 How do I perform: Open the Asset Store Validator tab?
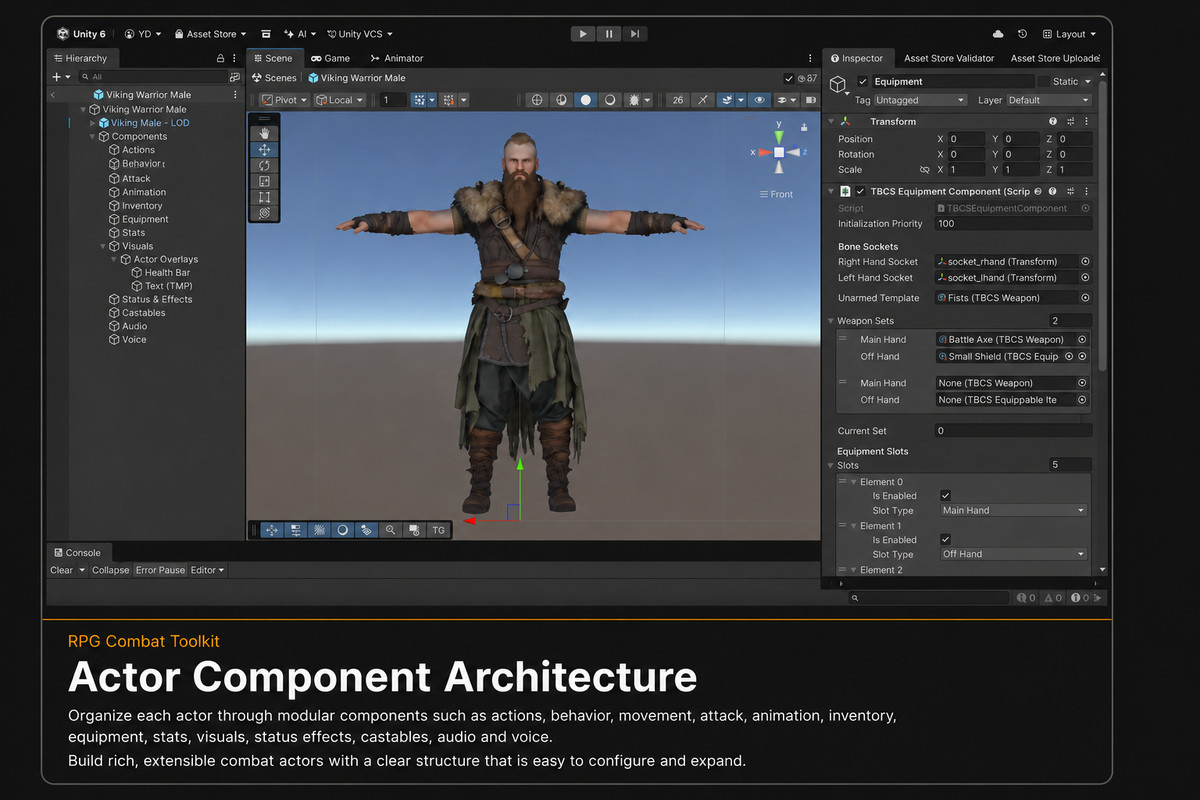tap(949, 58)
